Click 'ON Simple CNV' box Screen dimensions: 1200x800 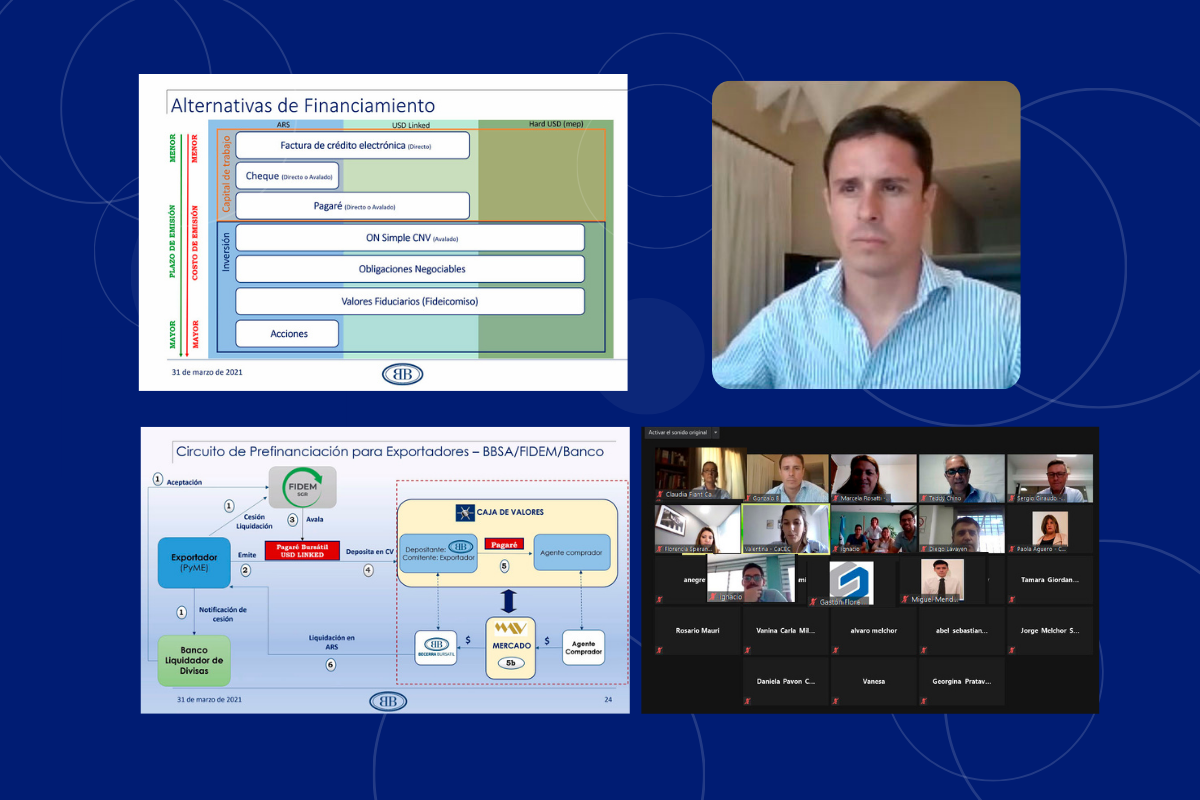410,238
